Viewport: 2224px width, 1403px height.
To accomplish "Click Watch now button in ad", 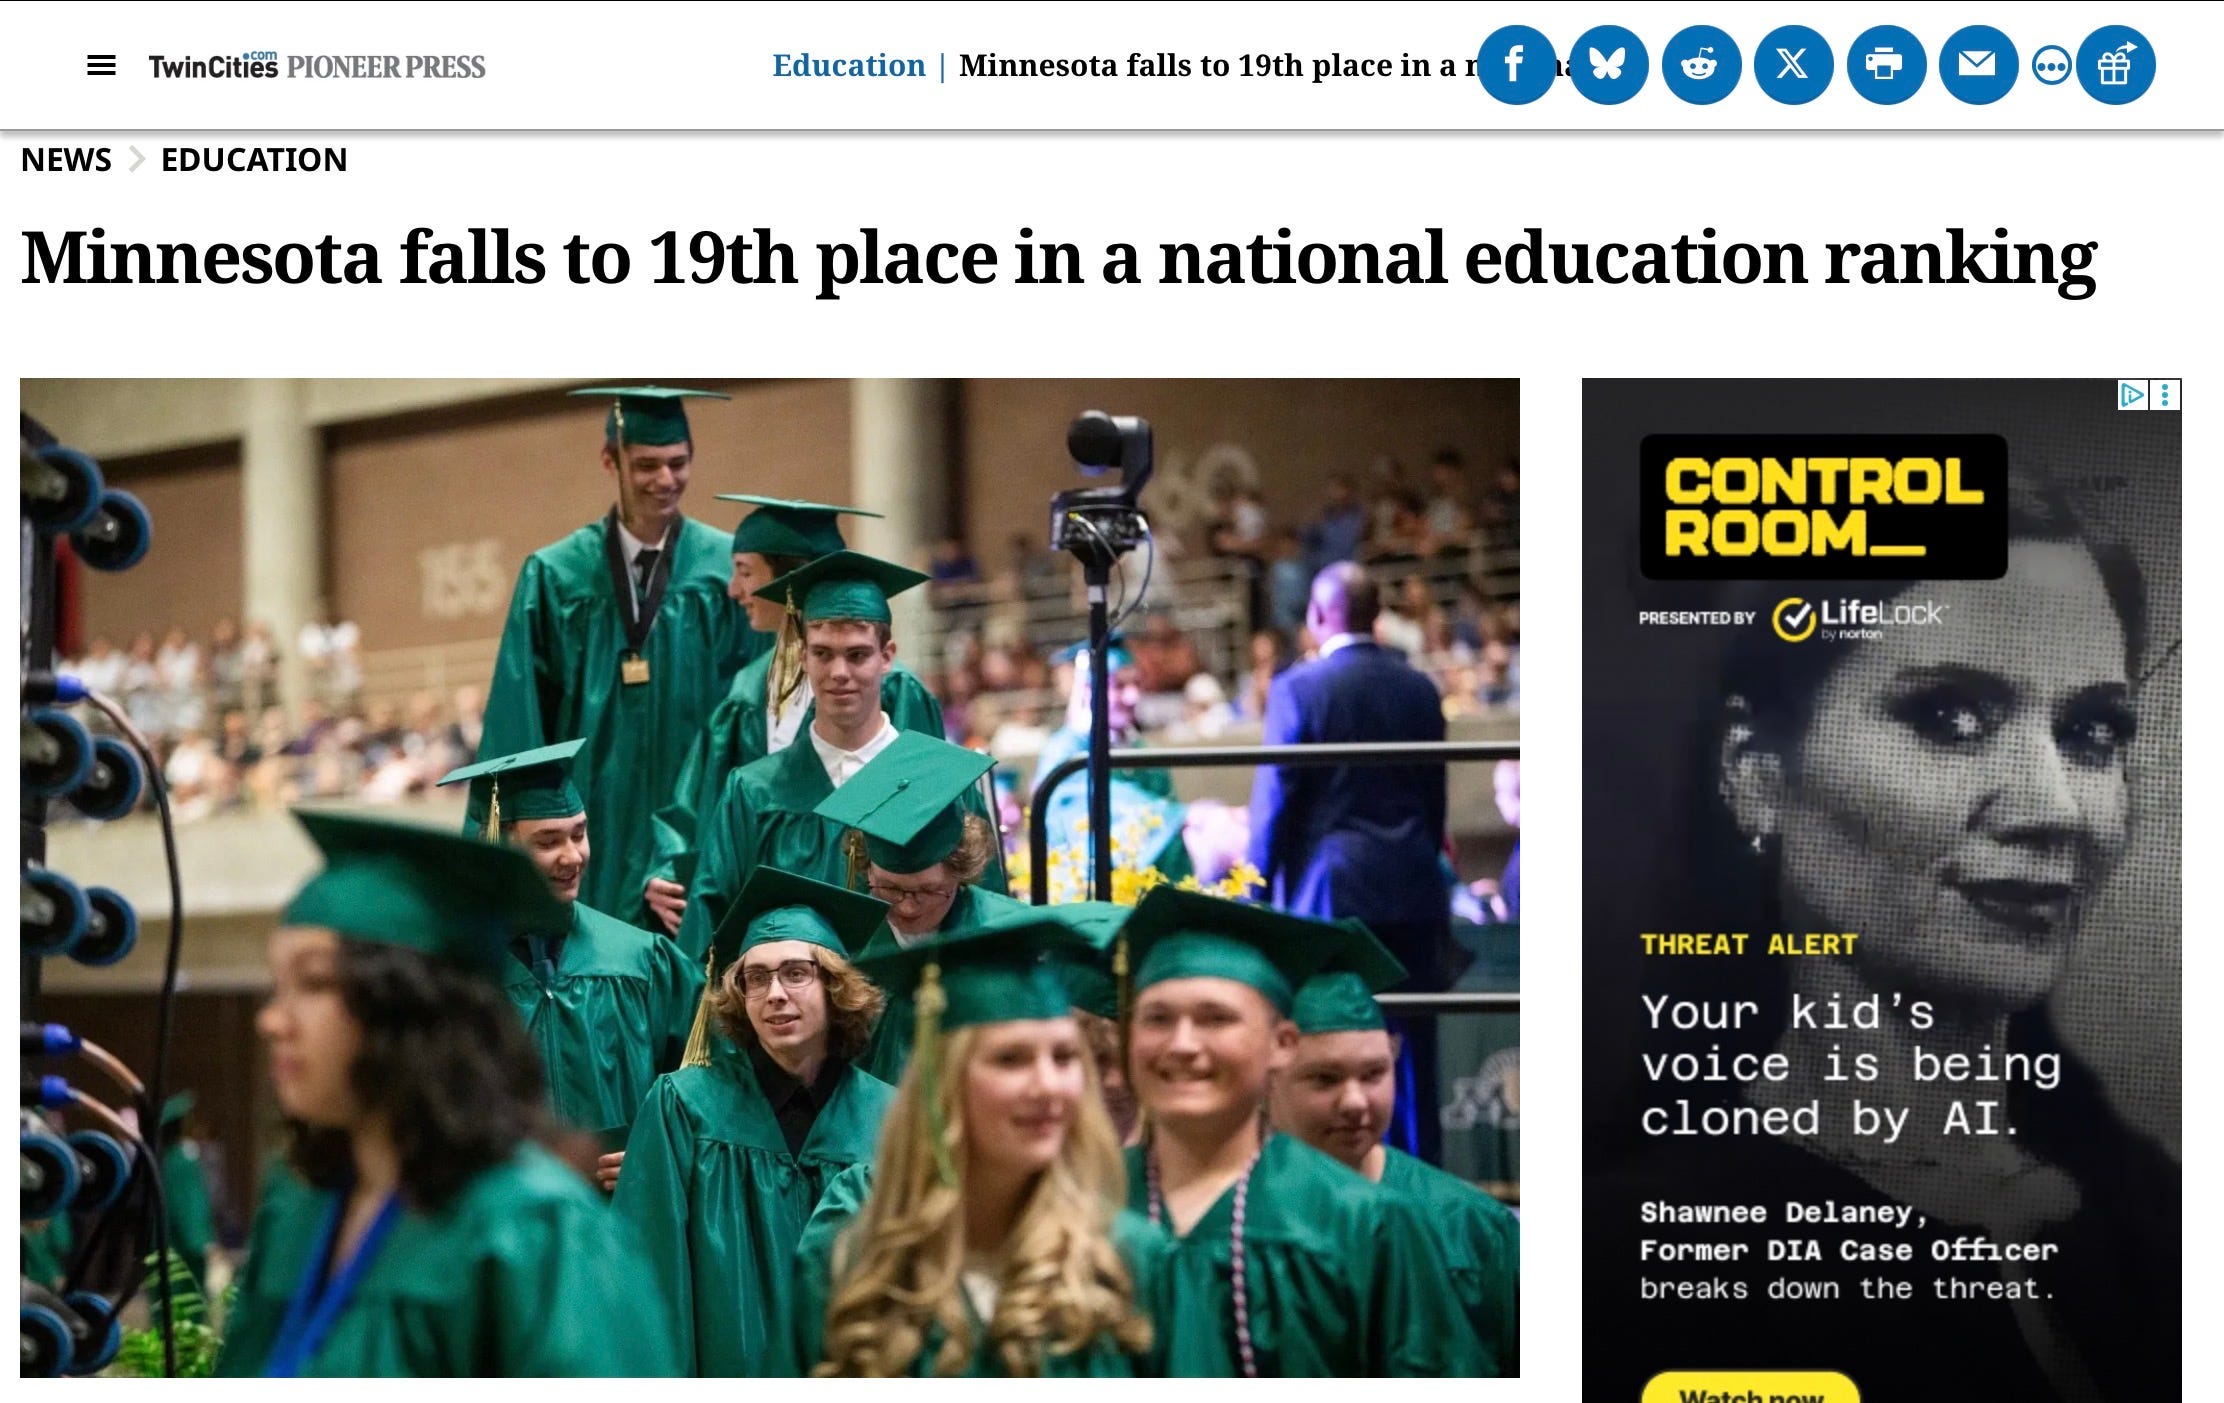I will pos(1751,1390).
